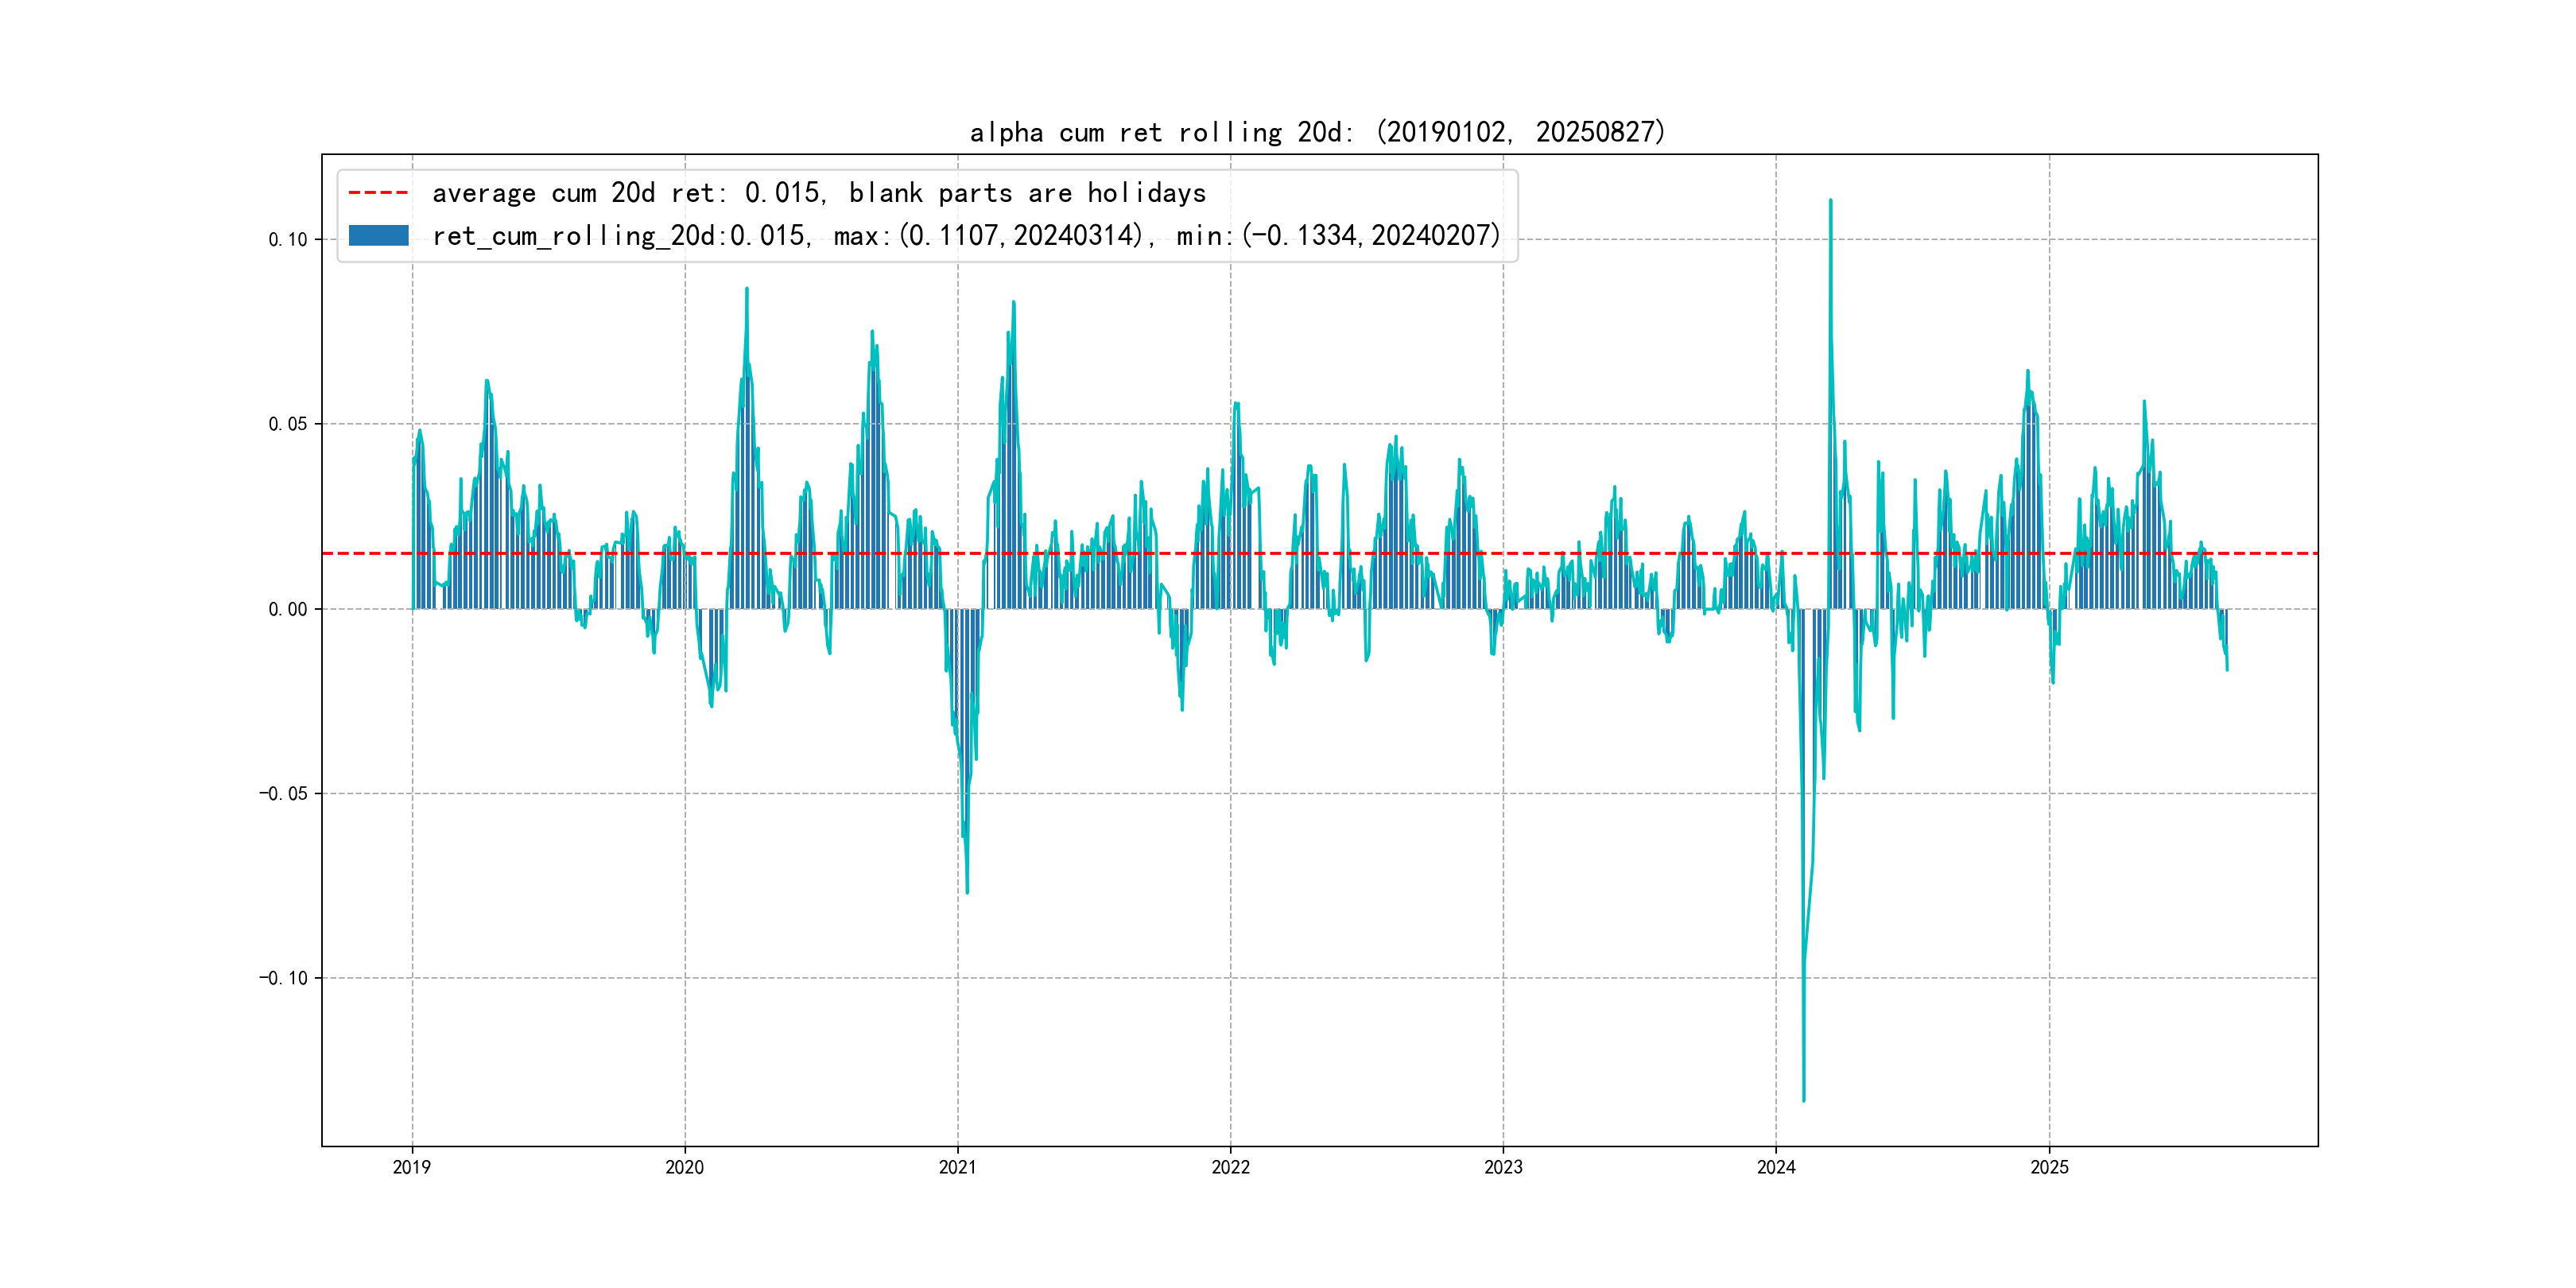Click the 2020 x-axis tick label
2576x1288 pixels.
tap(685, 1167)
